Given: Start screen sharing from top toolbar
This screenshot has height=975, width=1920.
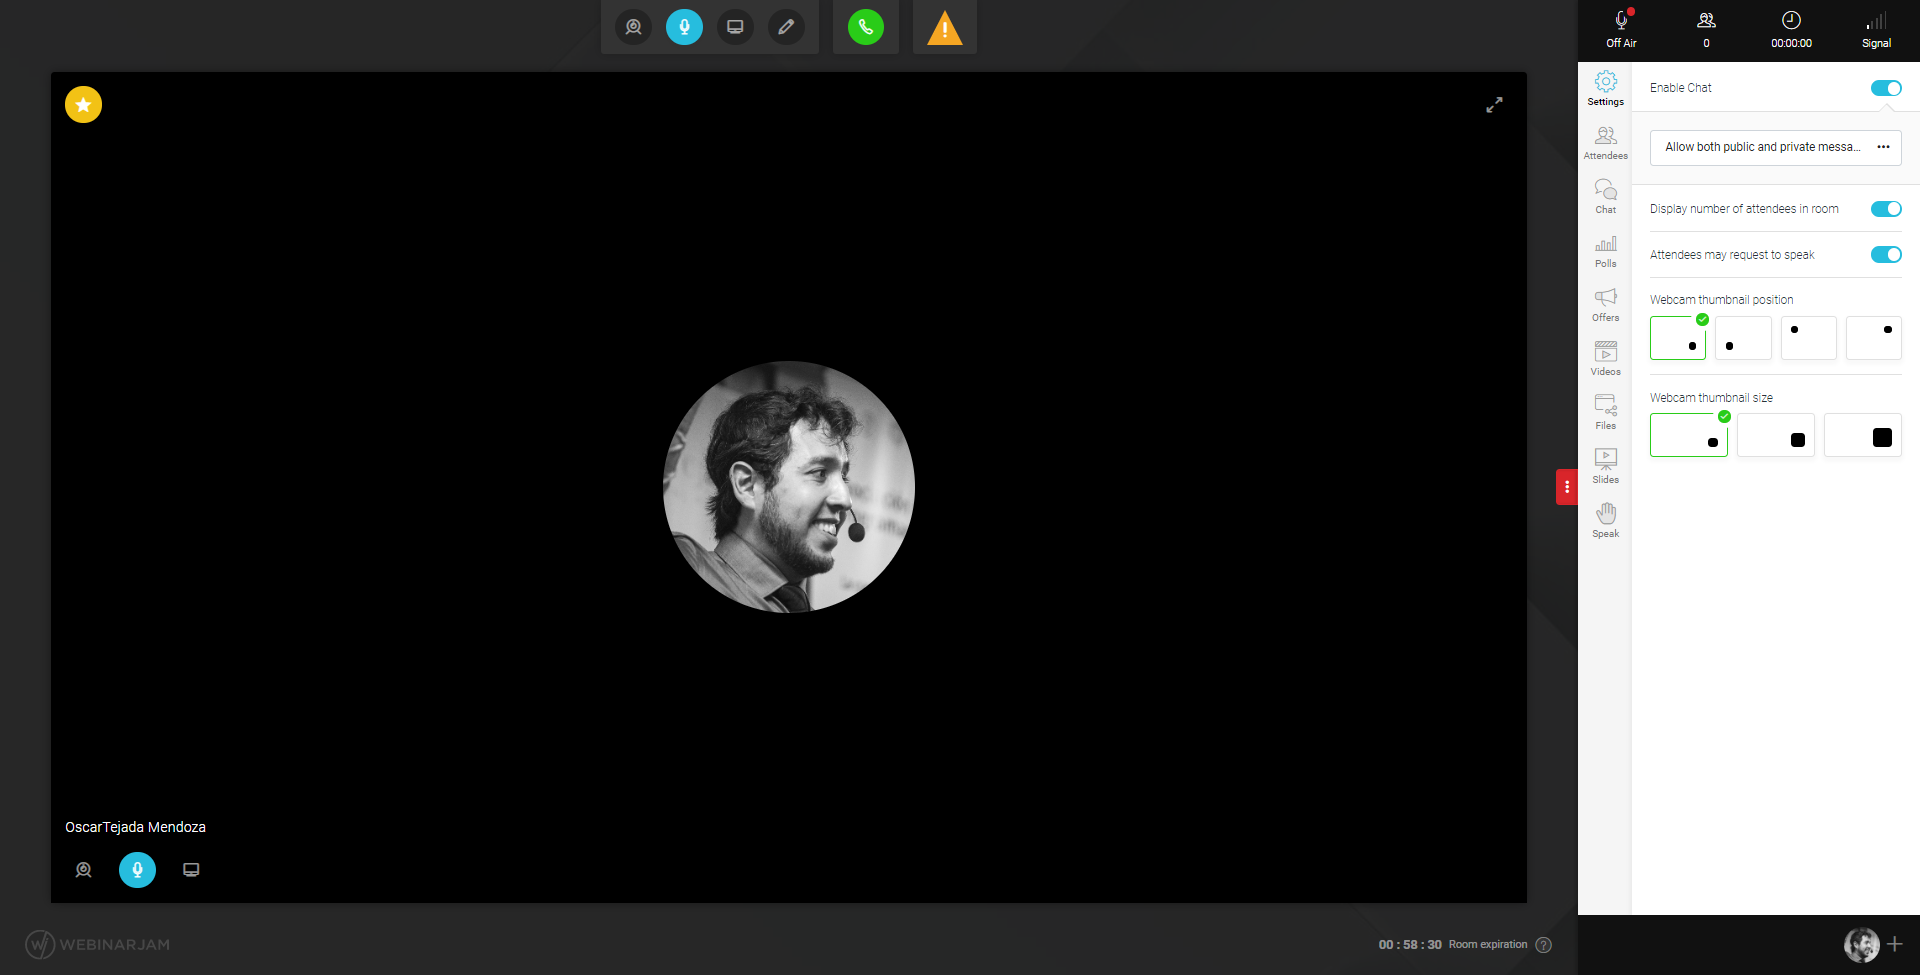Looking at the screenshot, I should tap(735, 27).
